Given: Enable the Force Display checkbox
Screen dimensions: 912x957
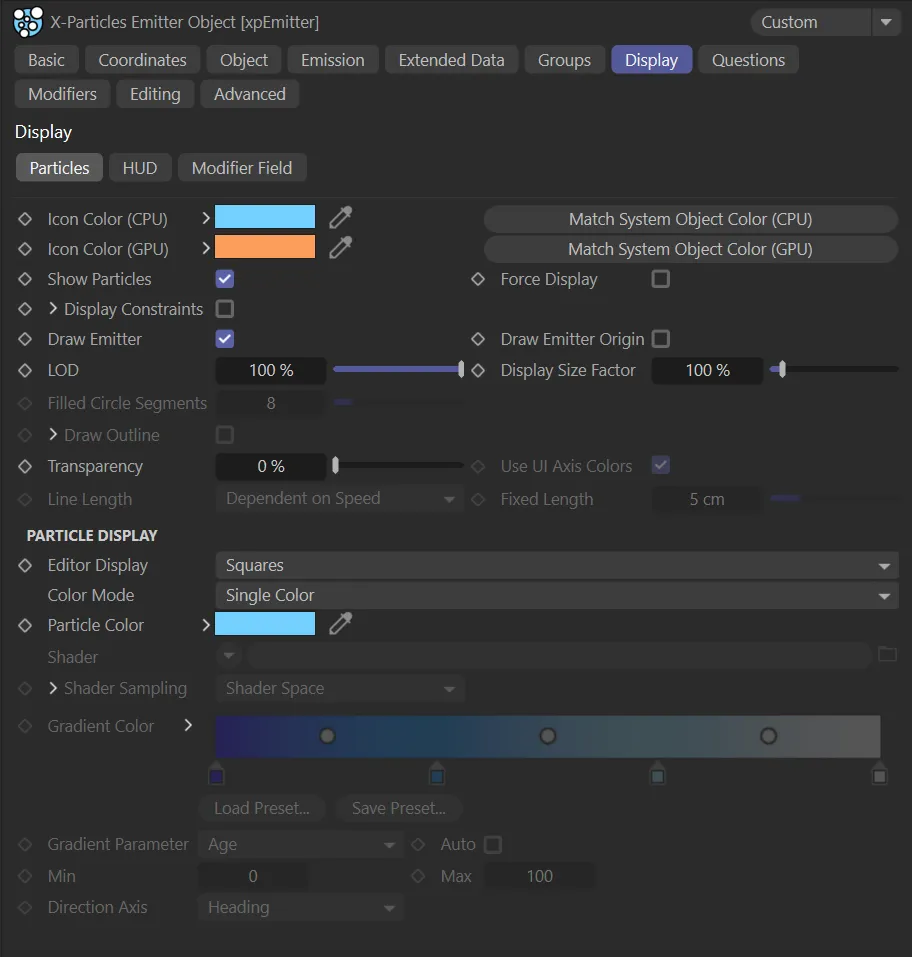Looking at the screenshot, I should click(660, 279).
